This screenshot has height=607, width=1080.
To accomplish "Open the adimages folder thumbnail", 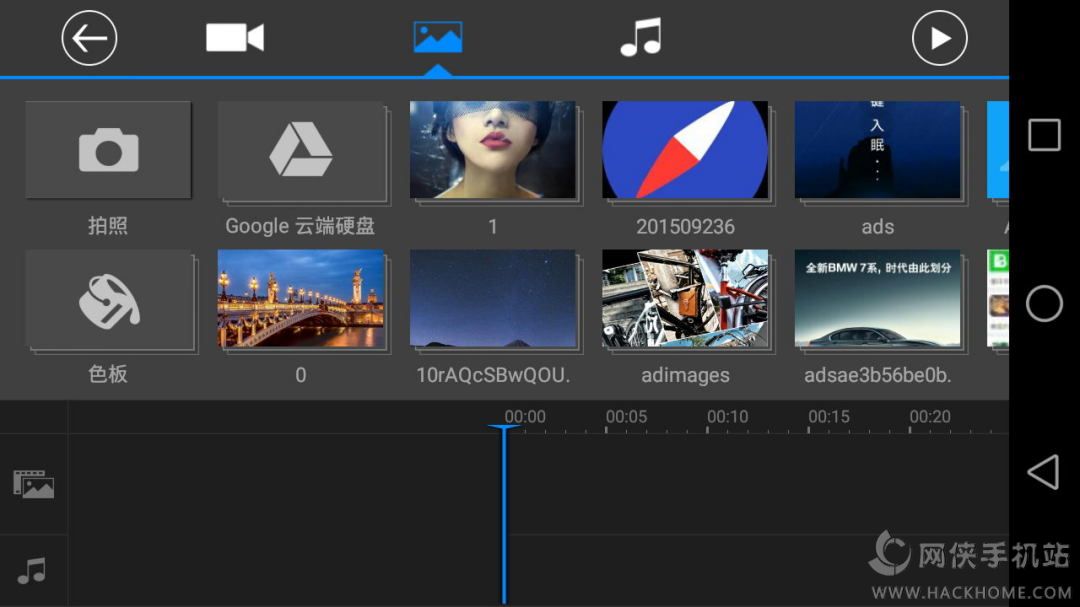I will [685, 299].
